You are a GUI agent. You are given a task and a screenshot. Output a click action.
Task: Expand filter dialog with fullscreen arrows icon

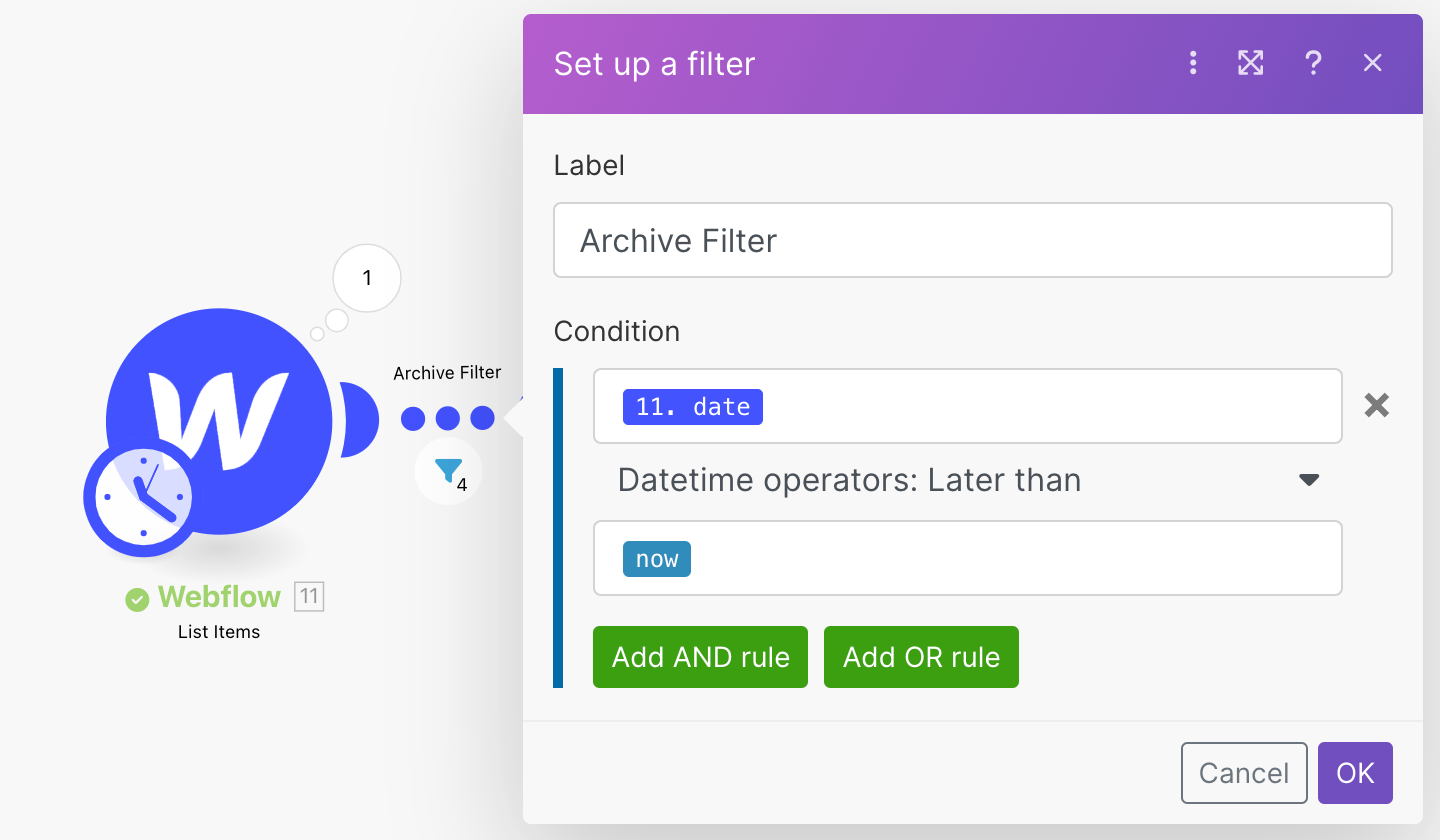[1251, 63]
